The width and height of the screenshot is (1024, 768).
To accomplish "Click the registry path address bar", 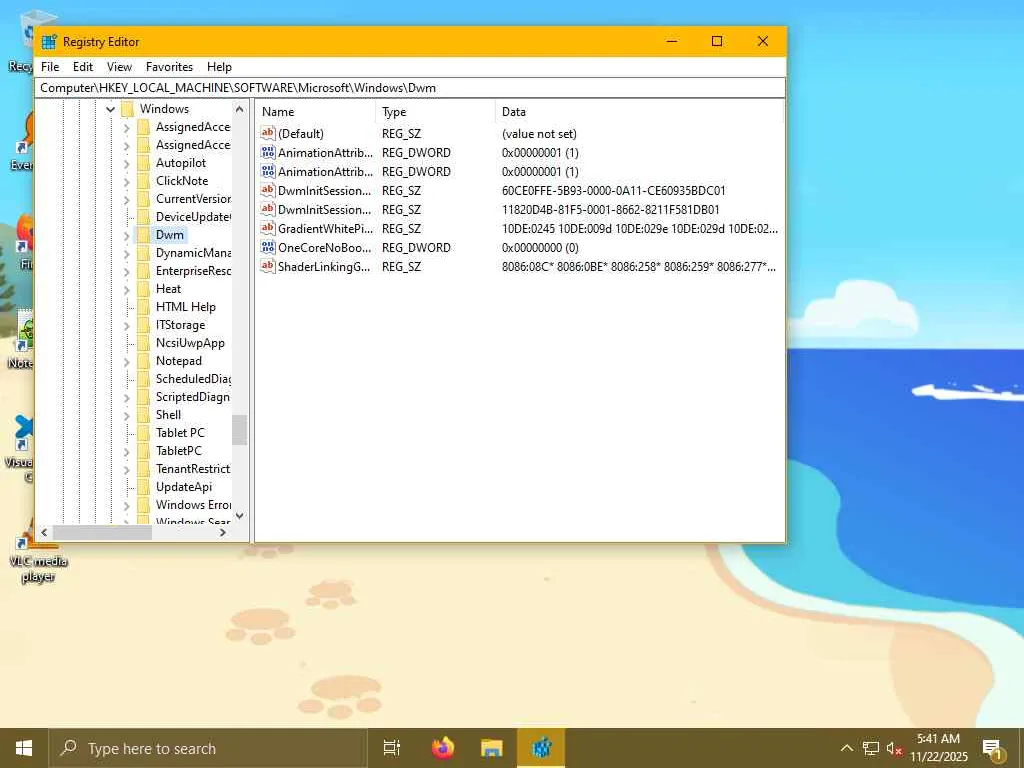I will pos(410,88).
